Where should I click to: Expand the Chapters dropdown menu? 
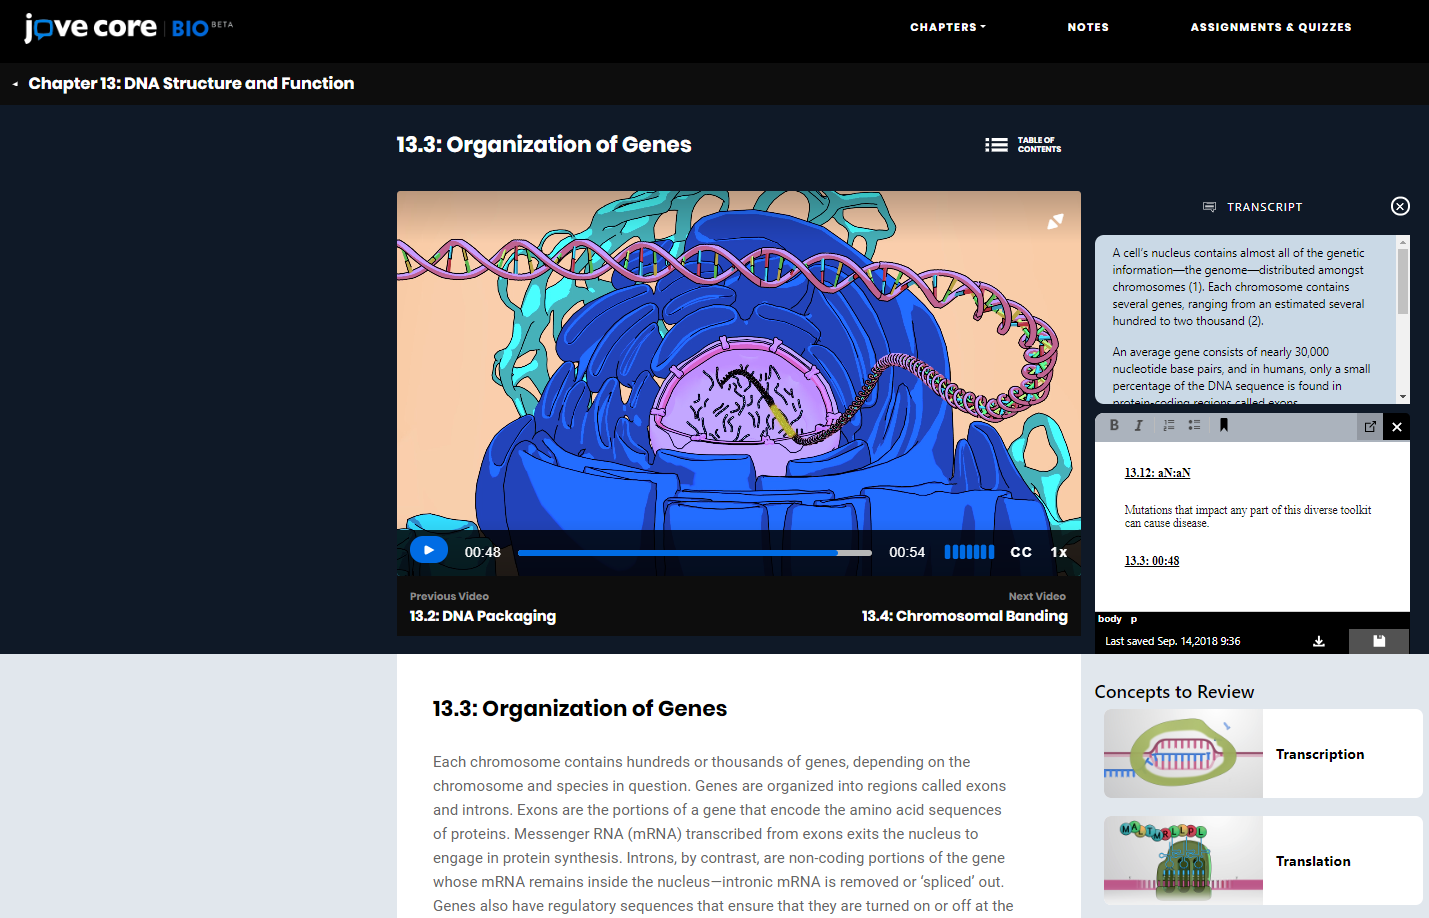[947, 27]
